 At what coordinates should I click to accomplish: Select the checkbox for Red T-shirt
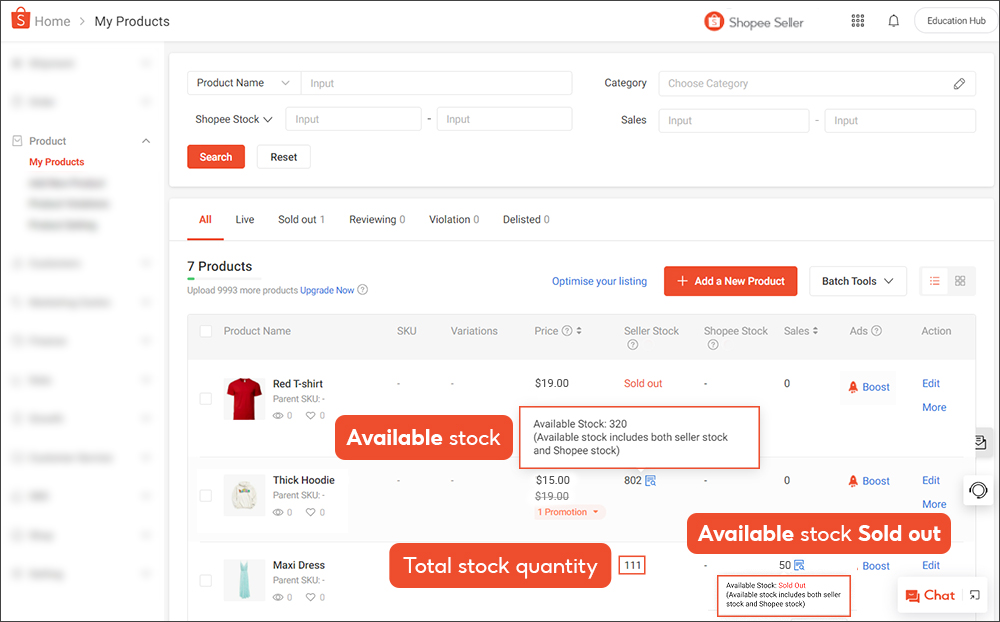point(205,398)
